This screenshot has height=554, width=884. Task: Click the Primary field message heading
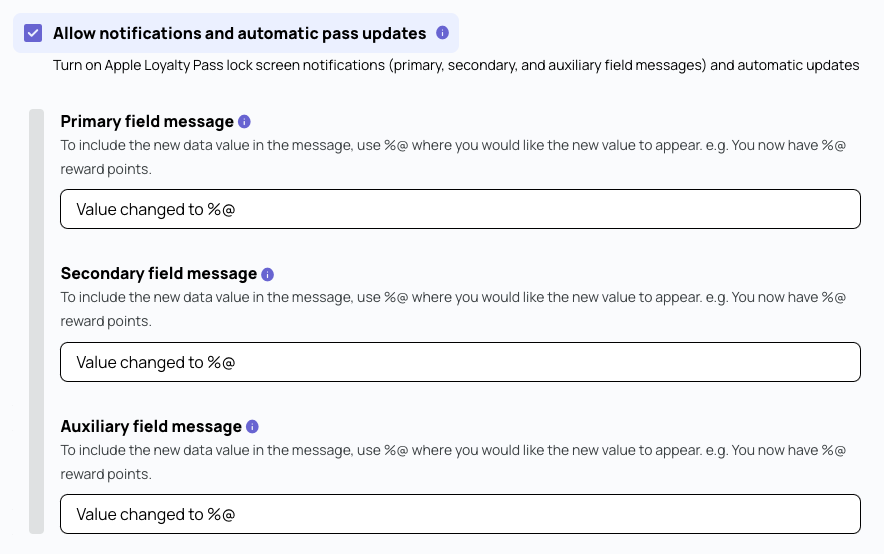(x=147, y=122)
